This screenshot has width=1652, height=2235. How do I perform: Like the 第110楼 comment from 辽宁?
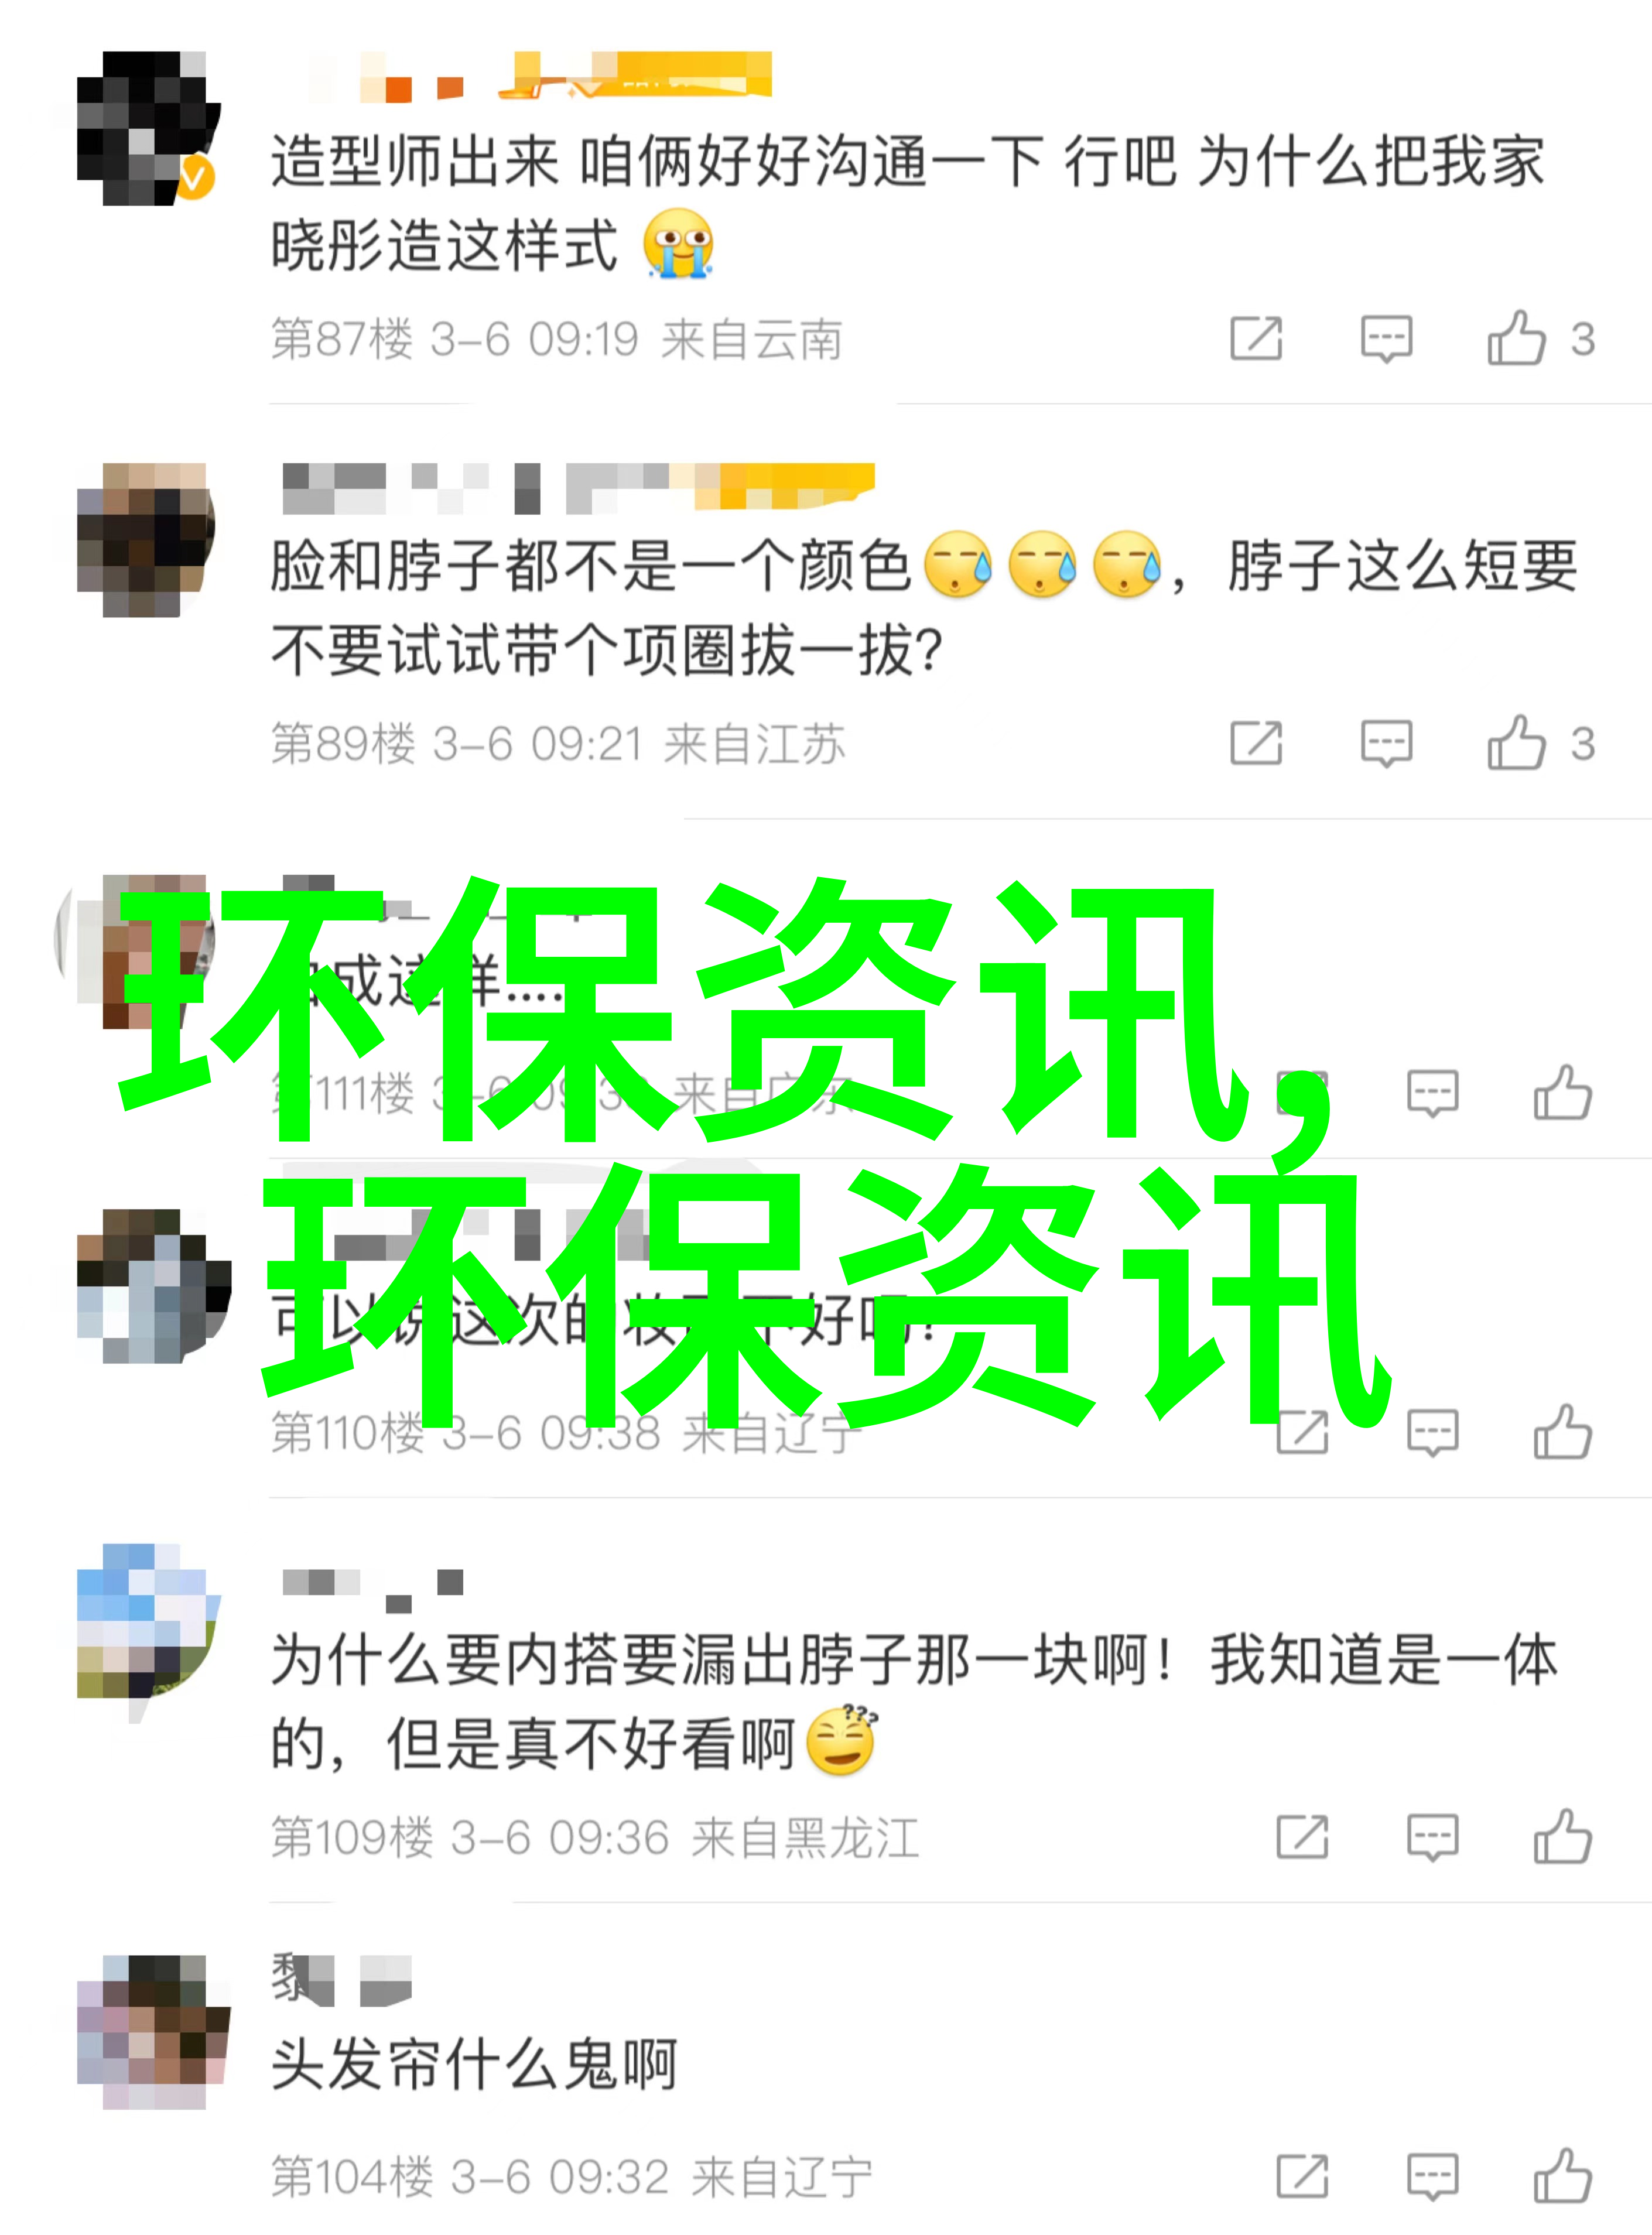click(x=1562, y=1432)
